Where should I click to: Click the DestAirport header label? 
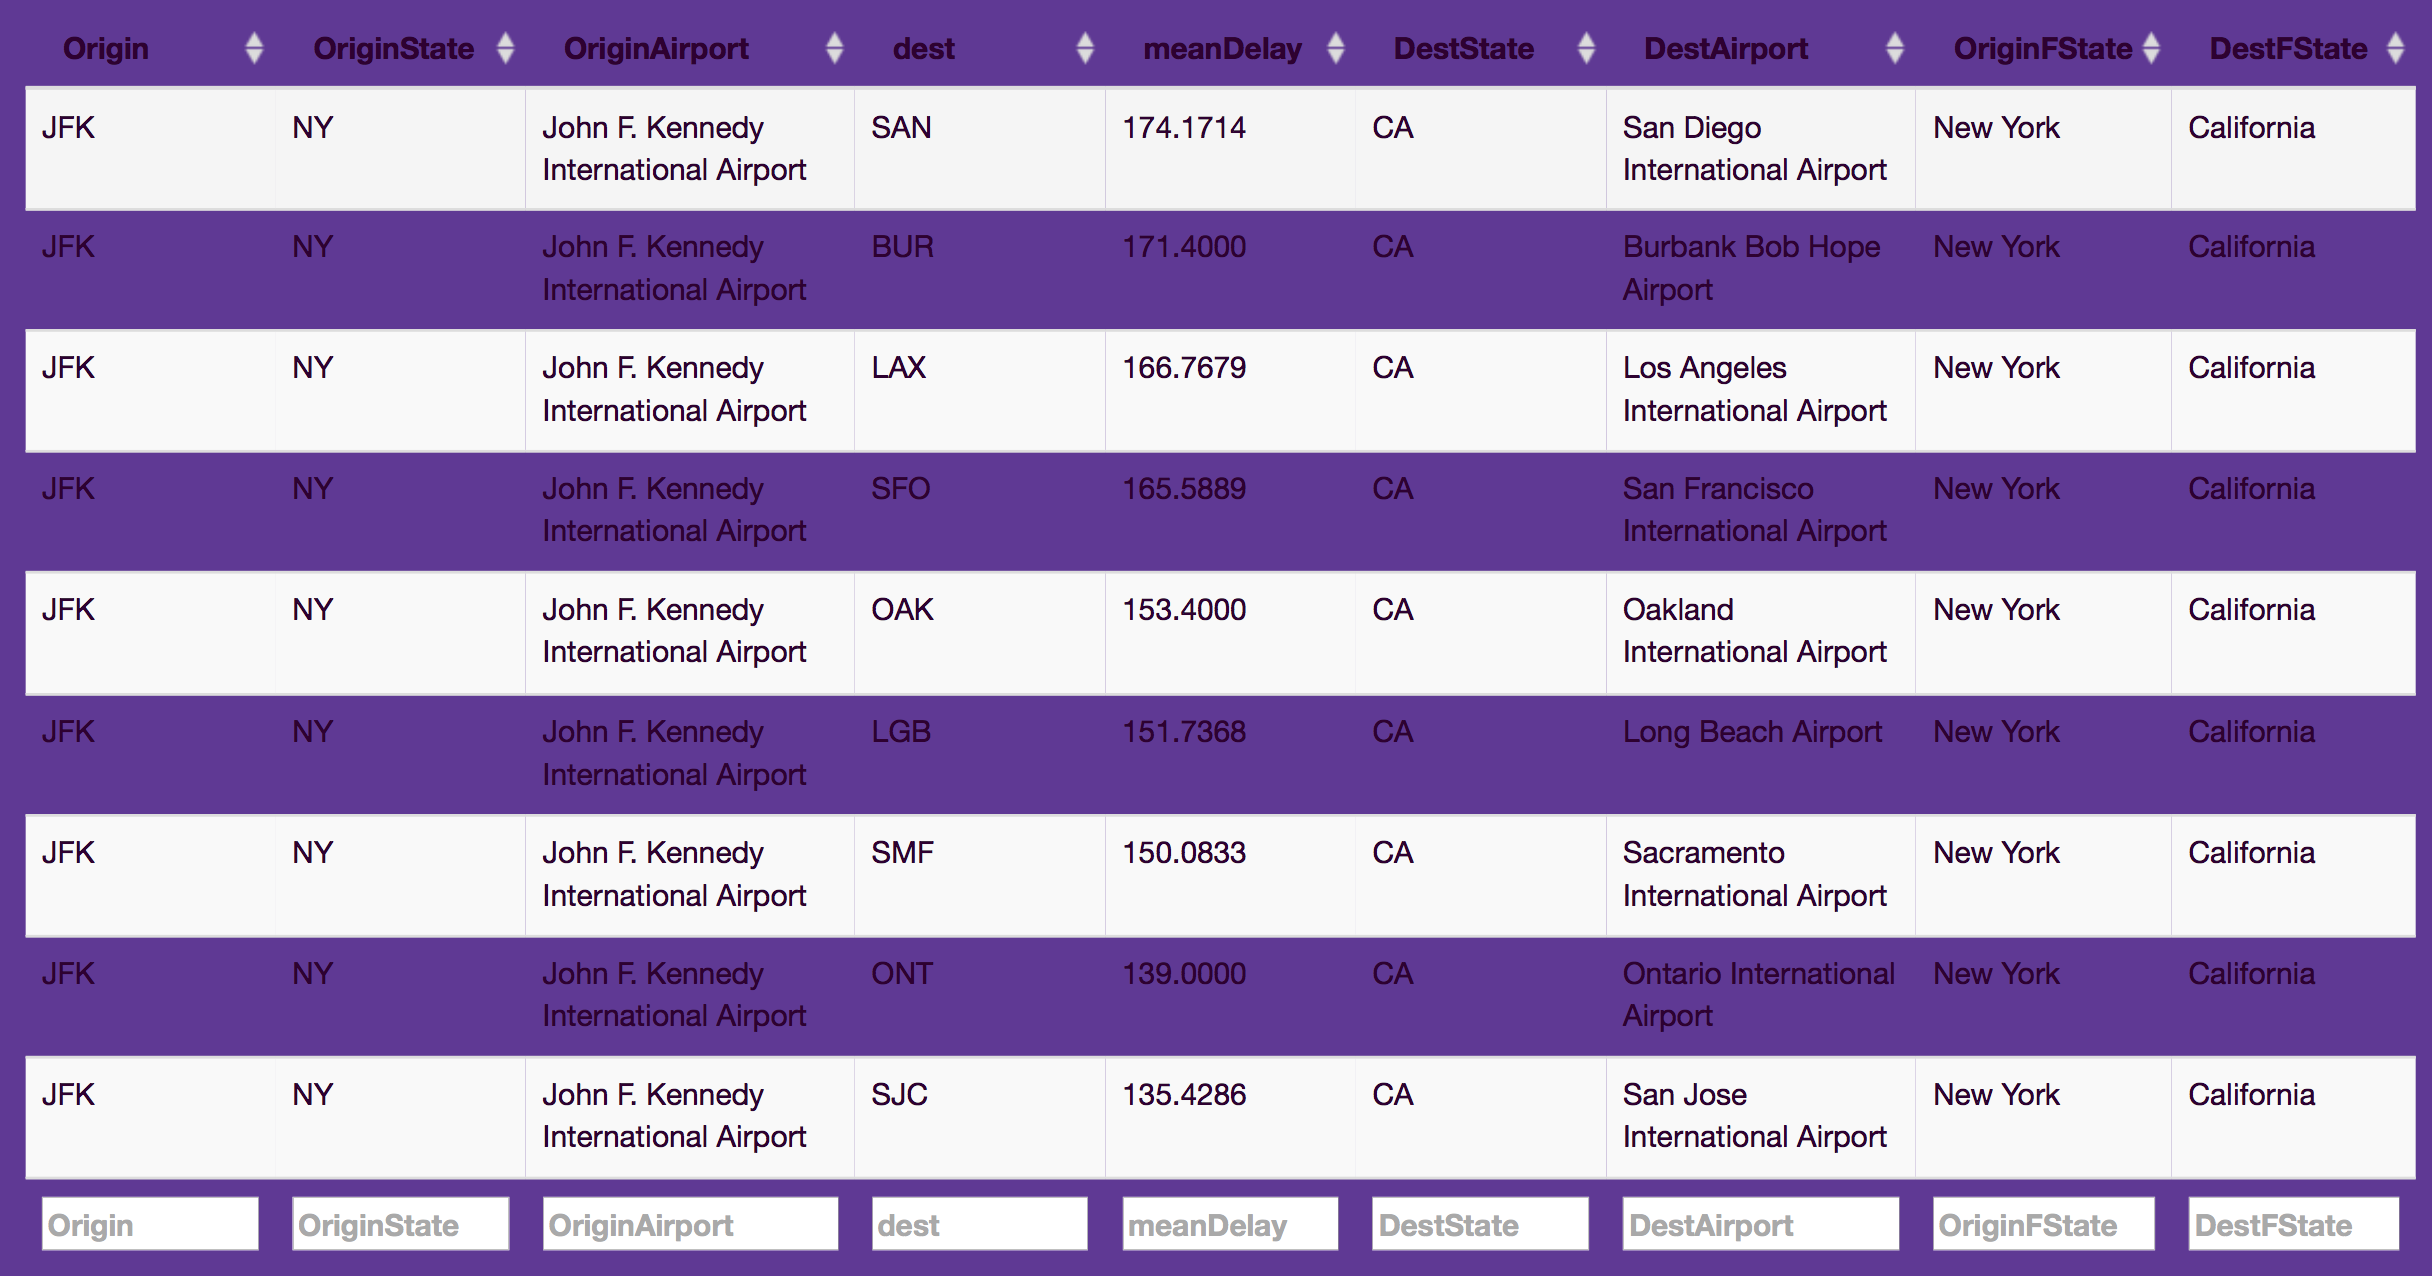(x=1726, y=48)
